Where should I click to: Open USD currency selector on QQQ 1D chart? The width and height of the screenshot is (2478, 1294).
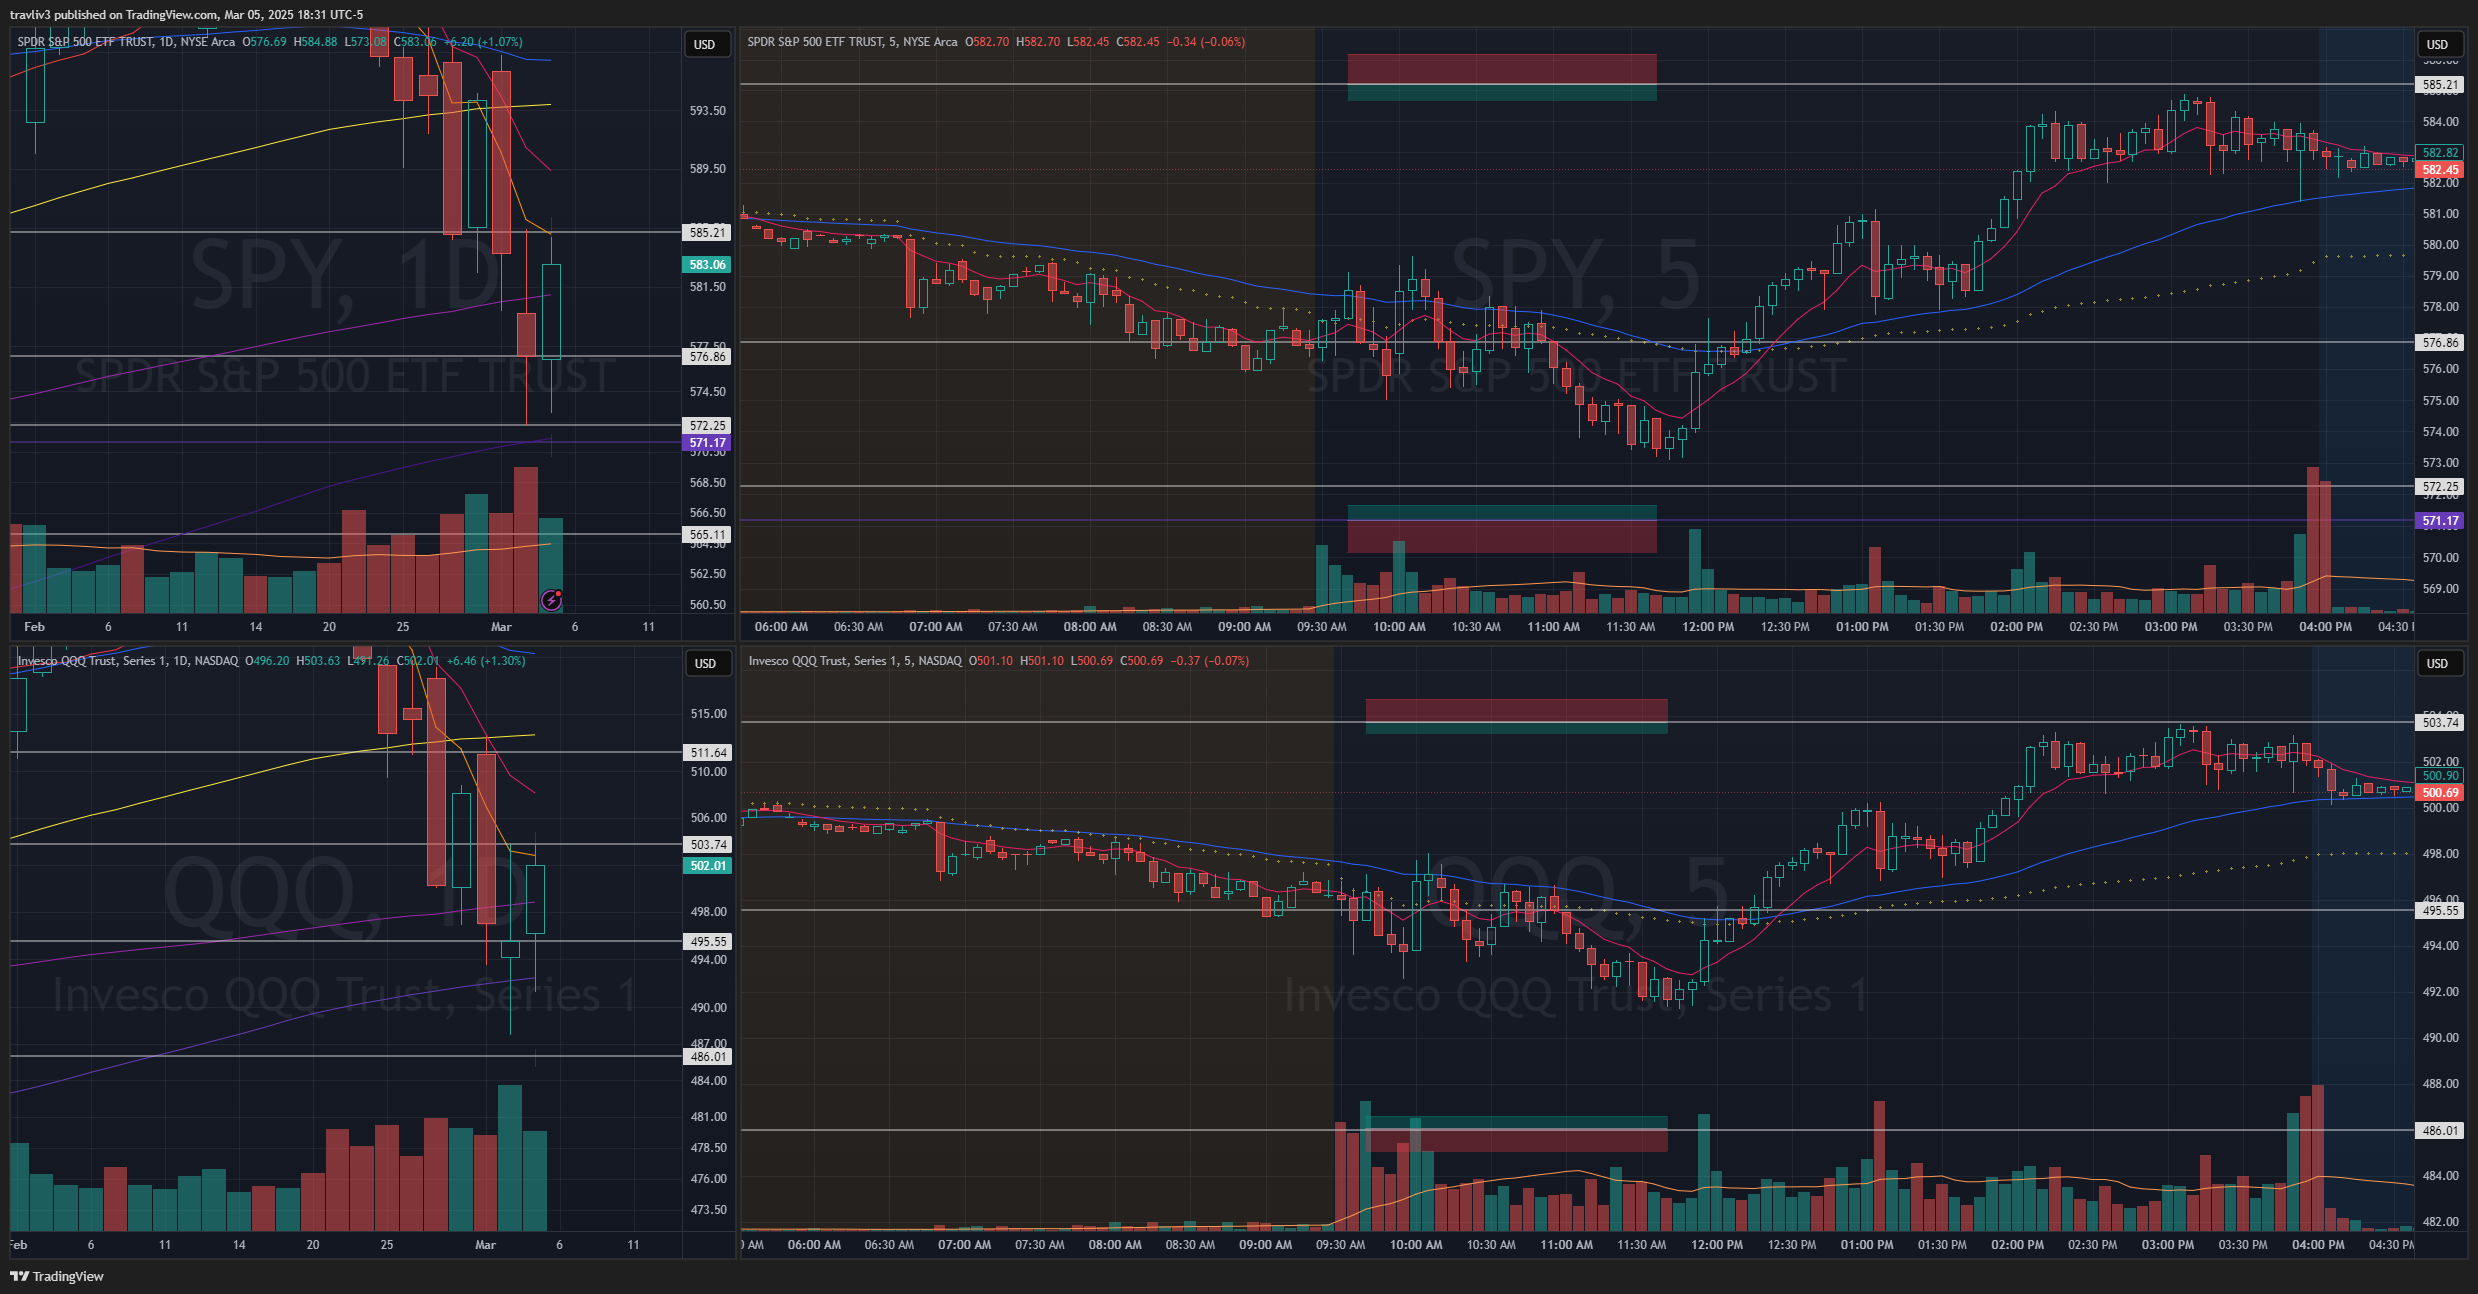[x=705, y=663]
